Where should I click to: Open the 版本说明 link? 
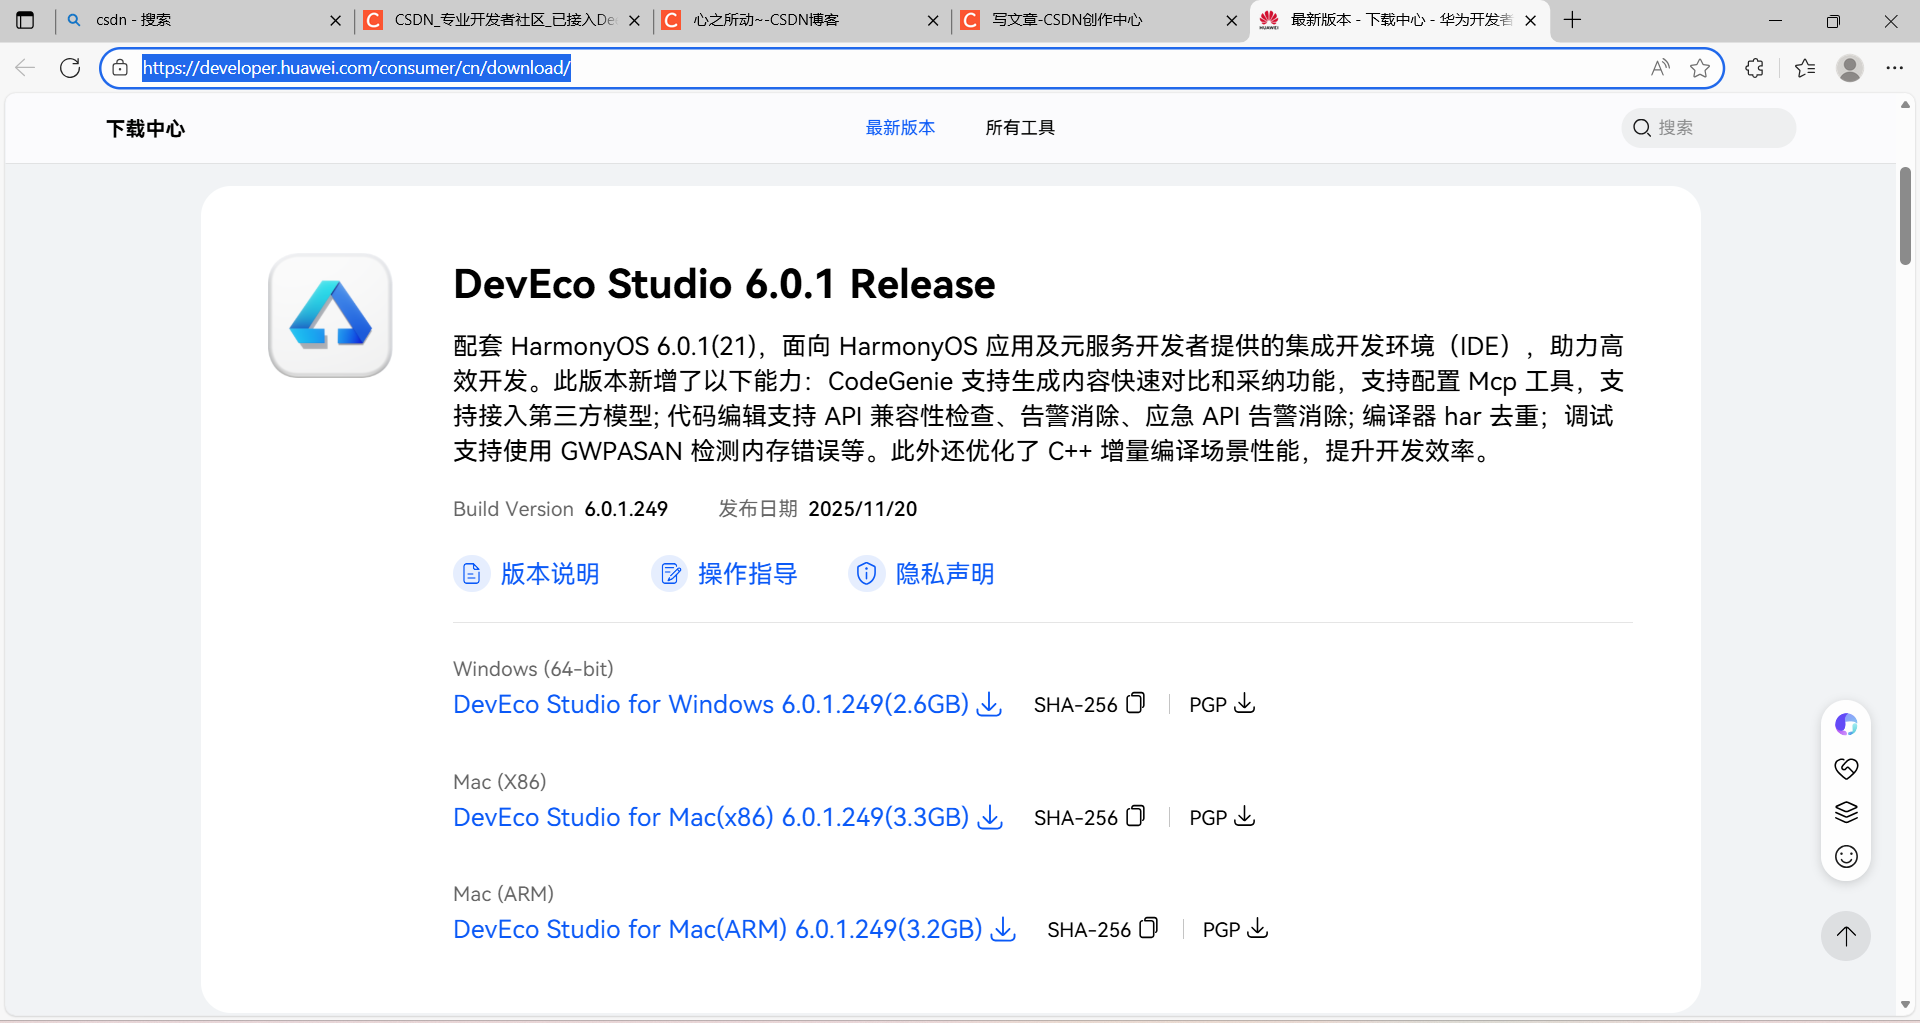click(549, 574)
